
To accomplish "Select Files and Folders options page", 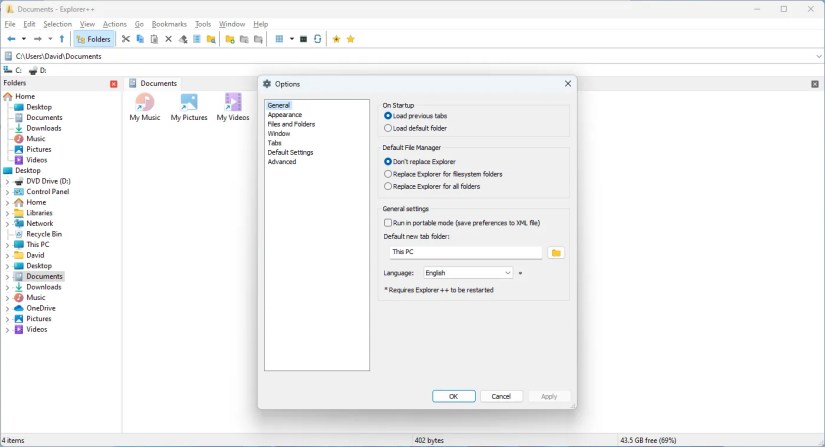I will (291, 124).
